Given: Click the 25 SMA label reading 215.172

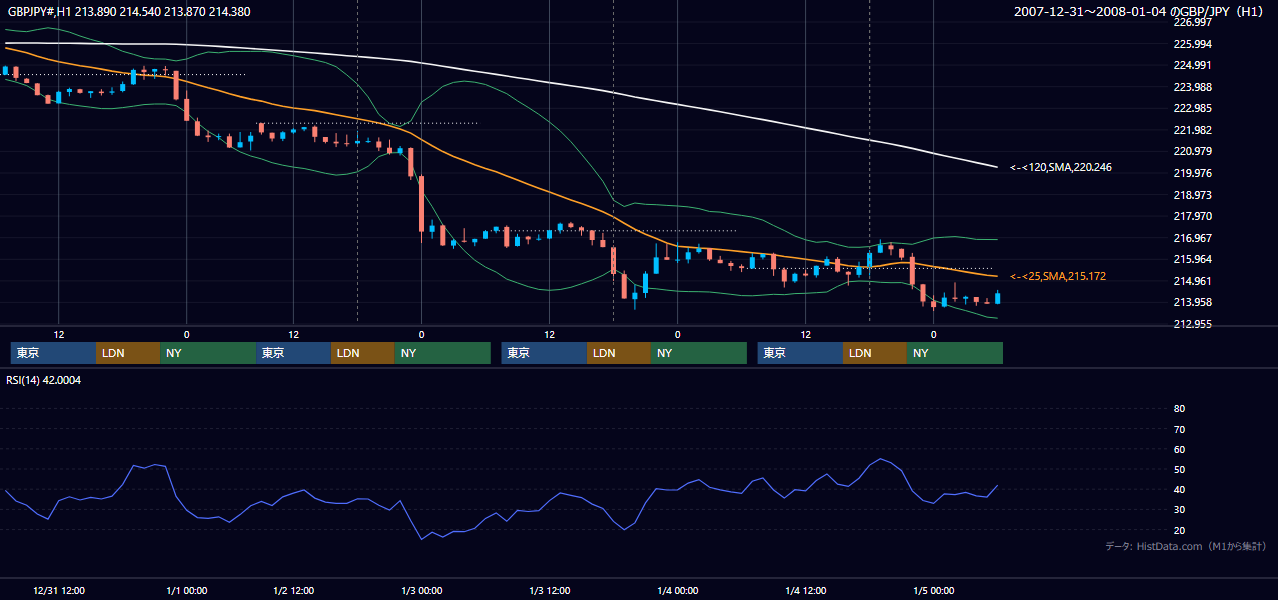Looking at the screenshot, I should 1058,276.
